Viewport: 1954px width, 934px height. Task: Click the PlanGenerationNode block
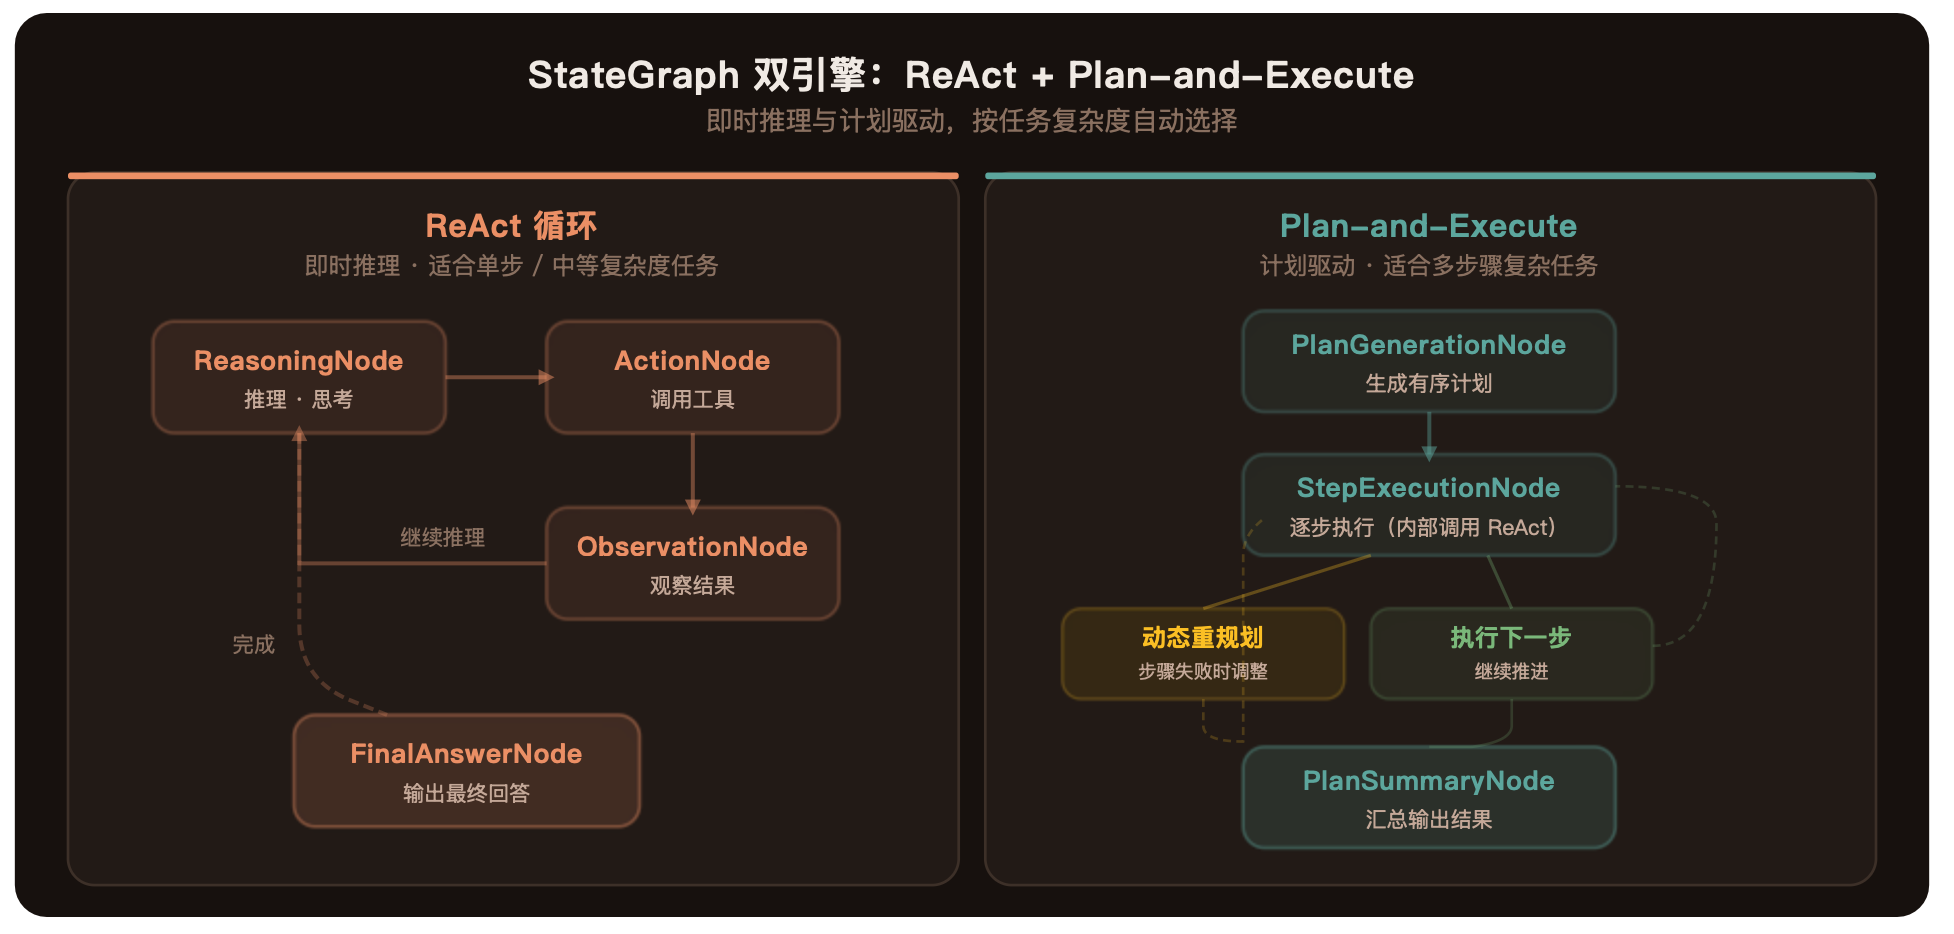[1428, 361]
